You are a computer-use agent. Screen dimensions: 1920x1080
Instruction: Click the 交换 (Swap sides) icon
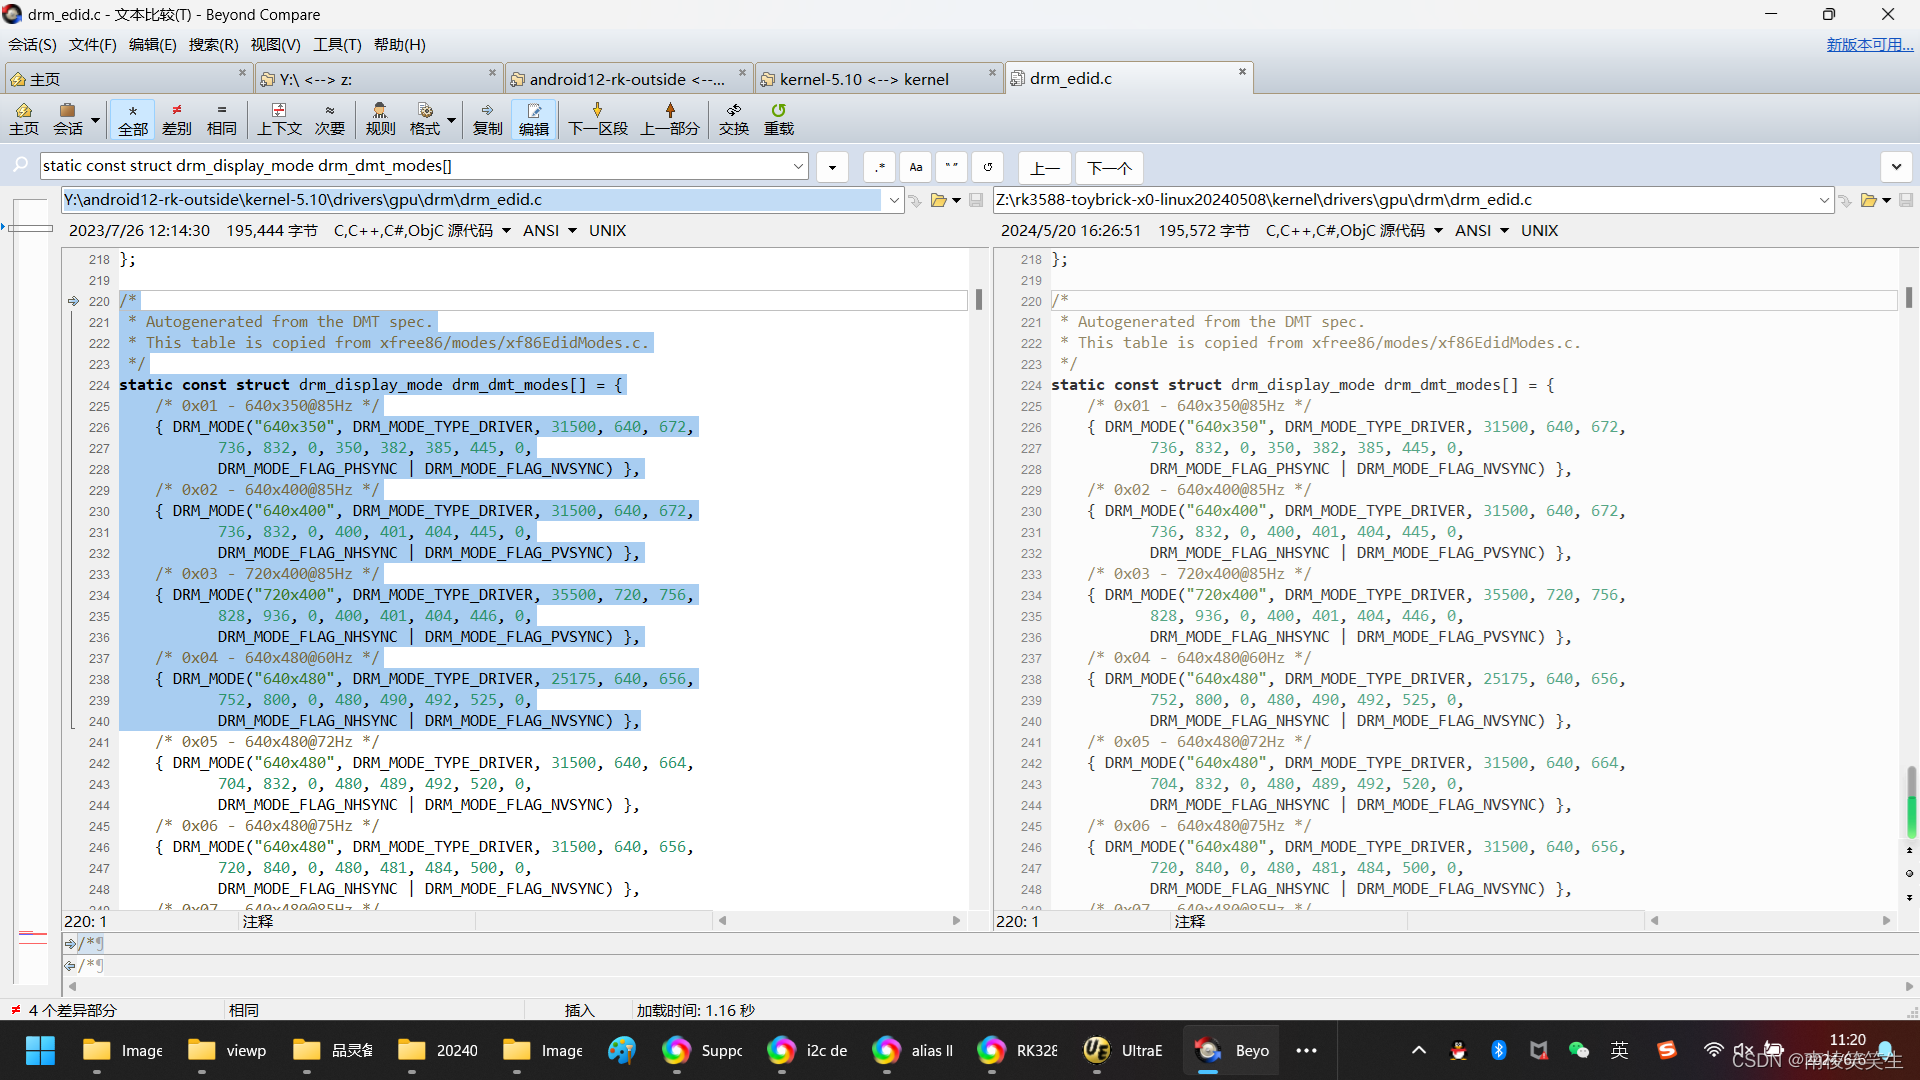pyautogui.click(x=734, y=119)
